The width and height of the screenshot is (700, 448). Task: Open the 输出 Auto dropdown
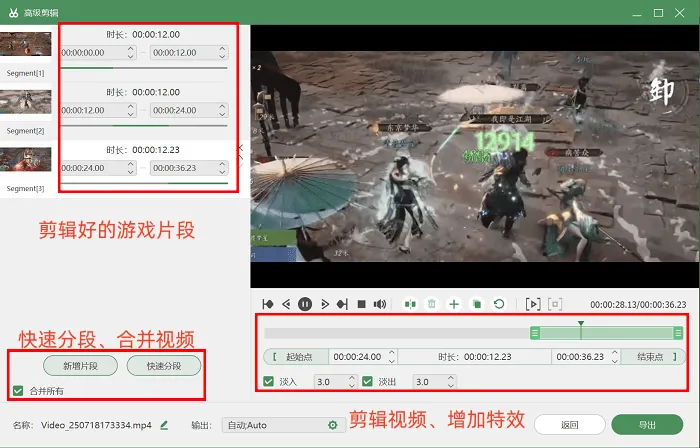(283, 425)
